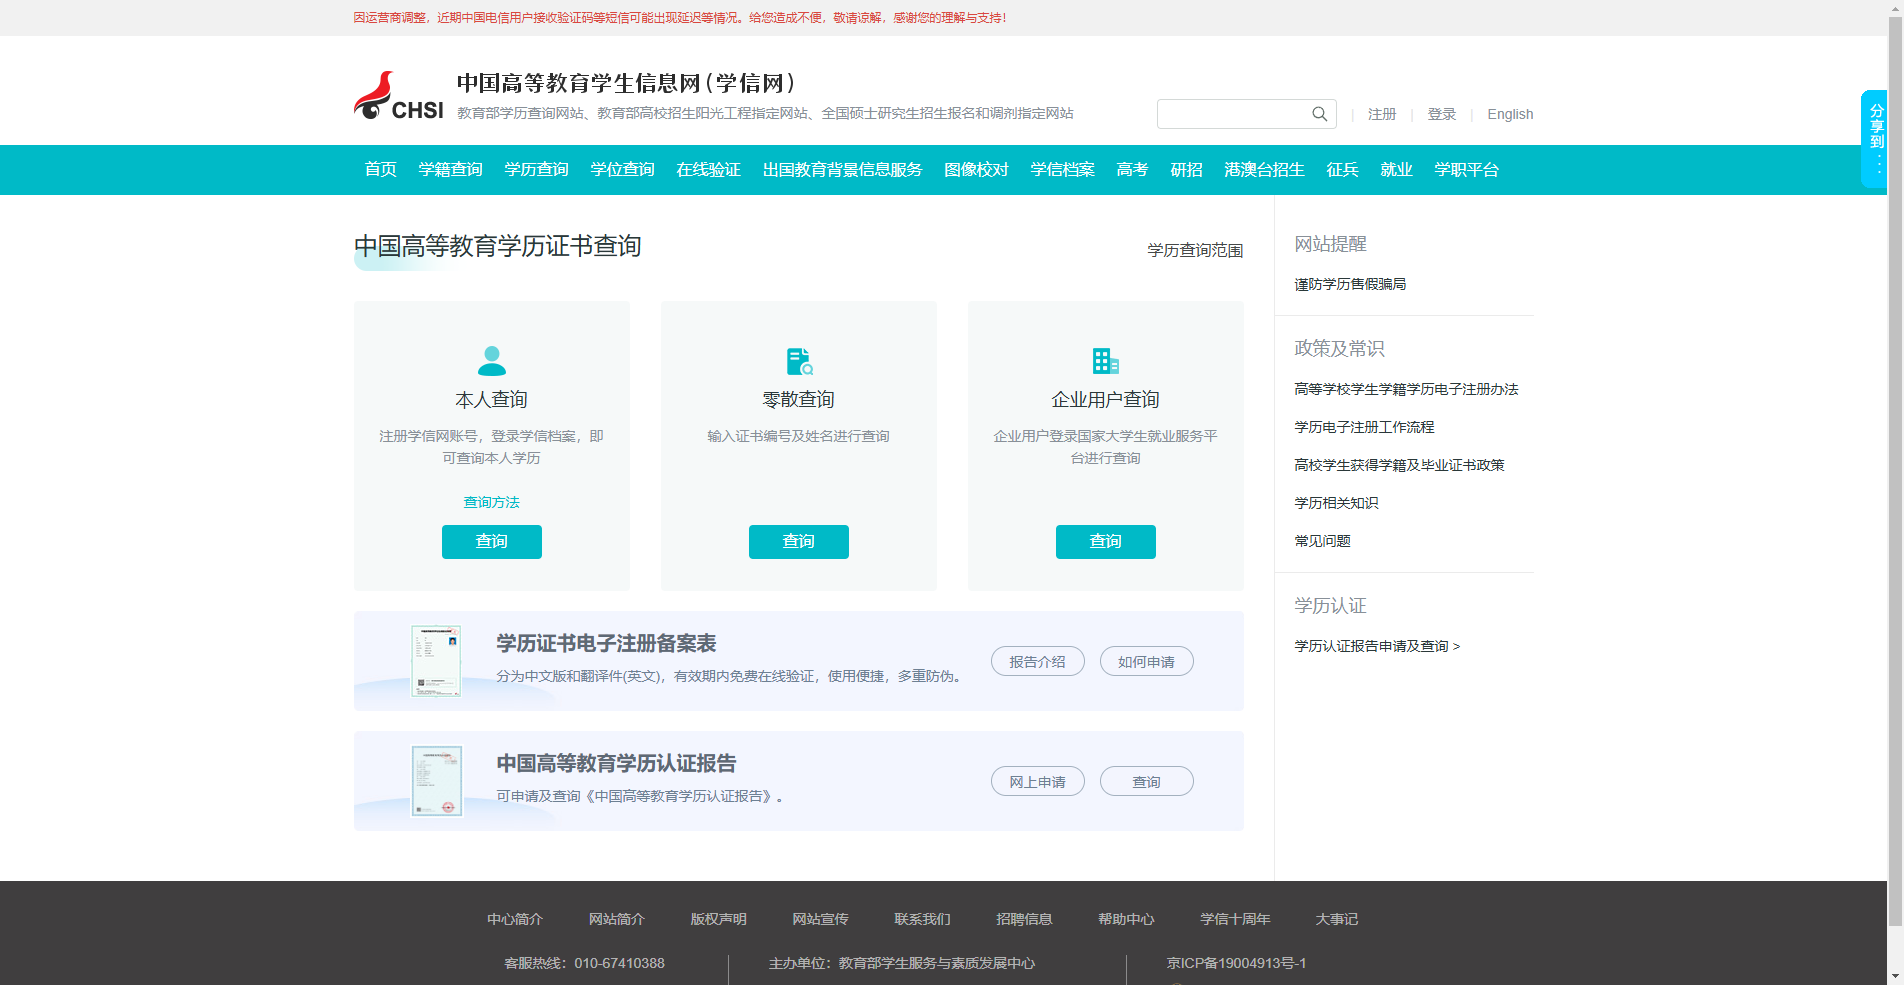Image resolution: width=1904 pixels, height=985 pixels.
Task: Switch to the 在线验证 section
Action: (x=707, y=170)
